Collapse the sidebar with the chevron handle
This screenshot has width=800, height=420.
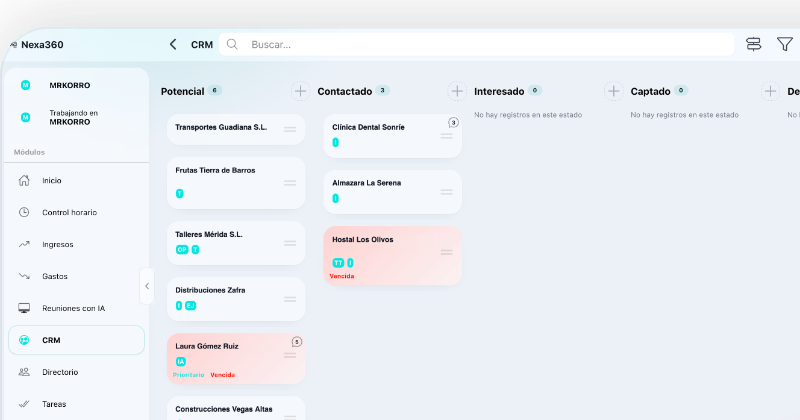pos(147,286)
